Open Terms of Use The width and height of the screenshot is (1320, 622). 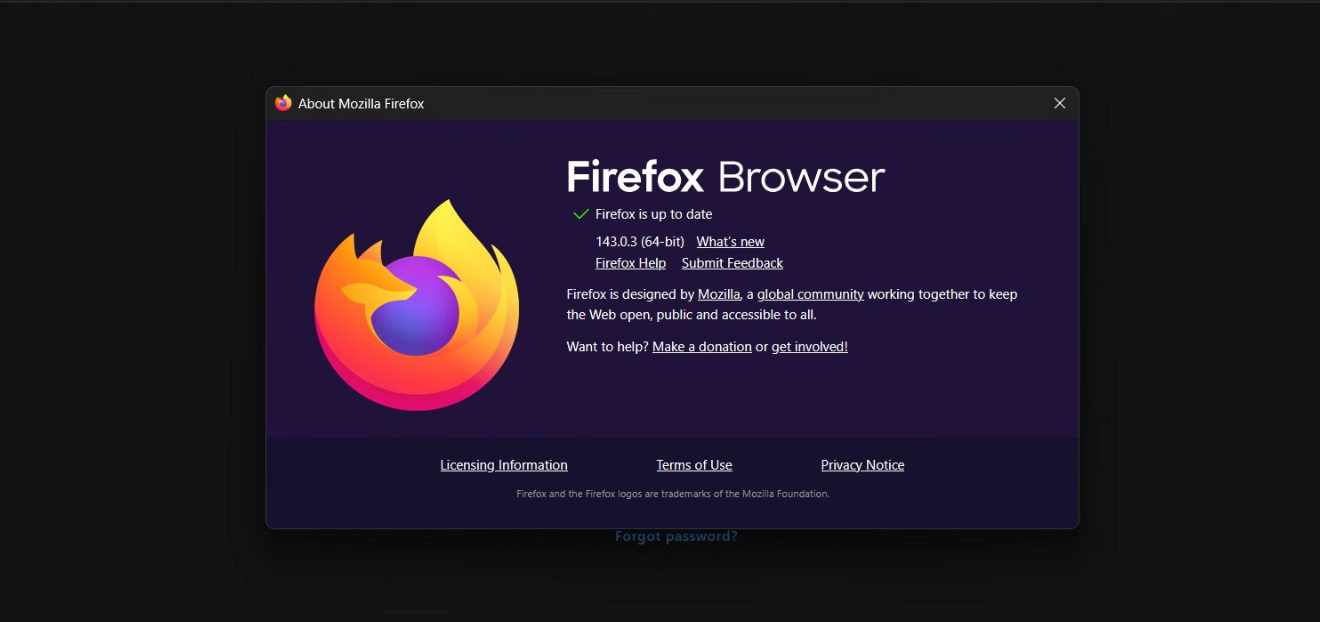tap(694, 465)
